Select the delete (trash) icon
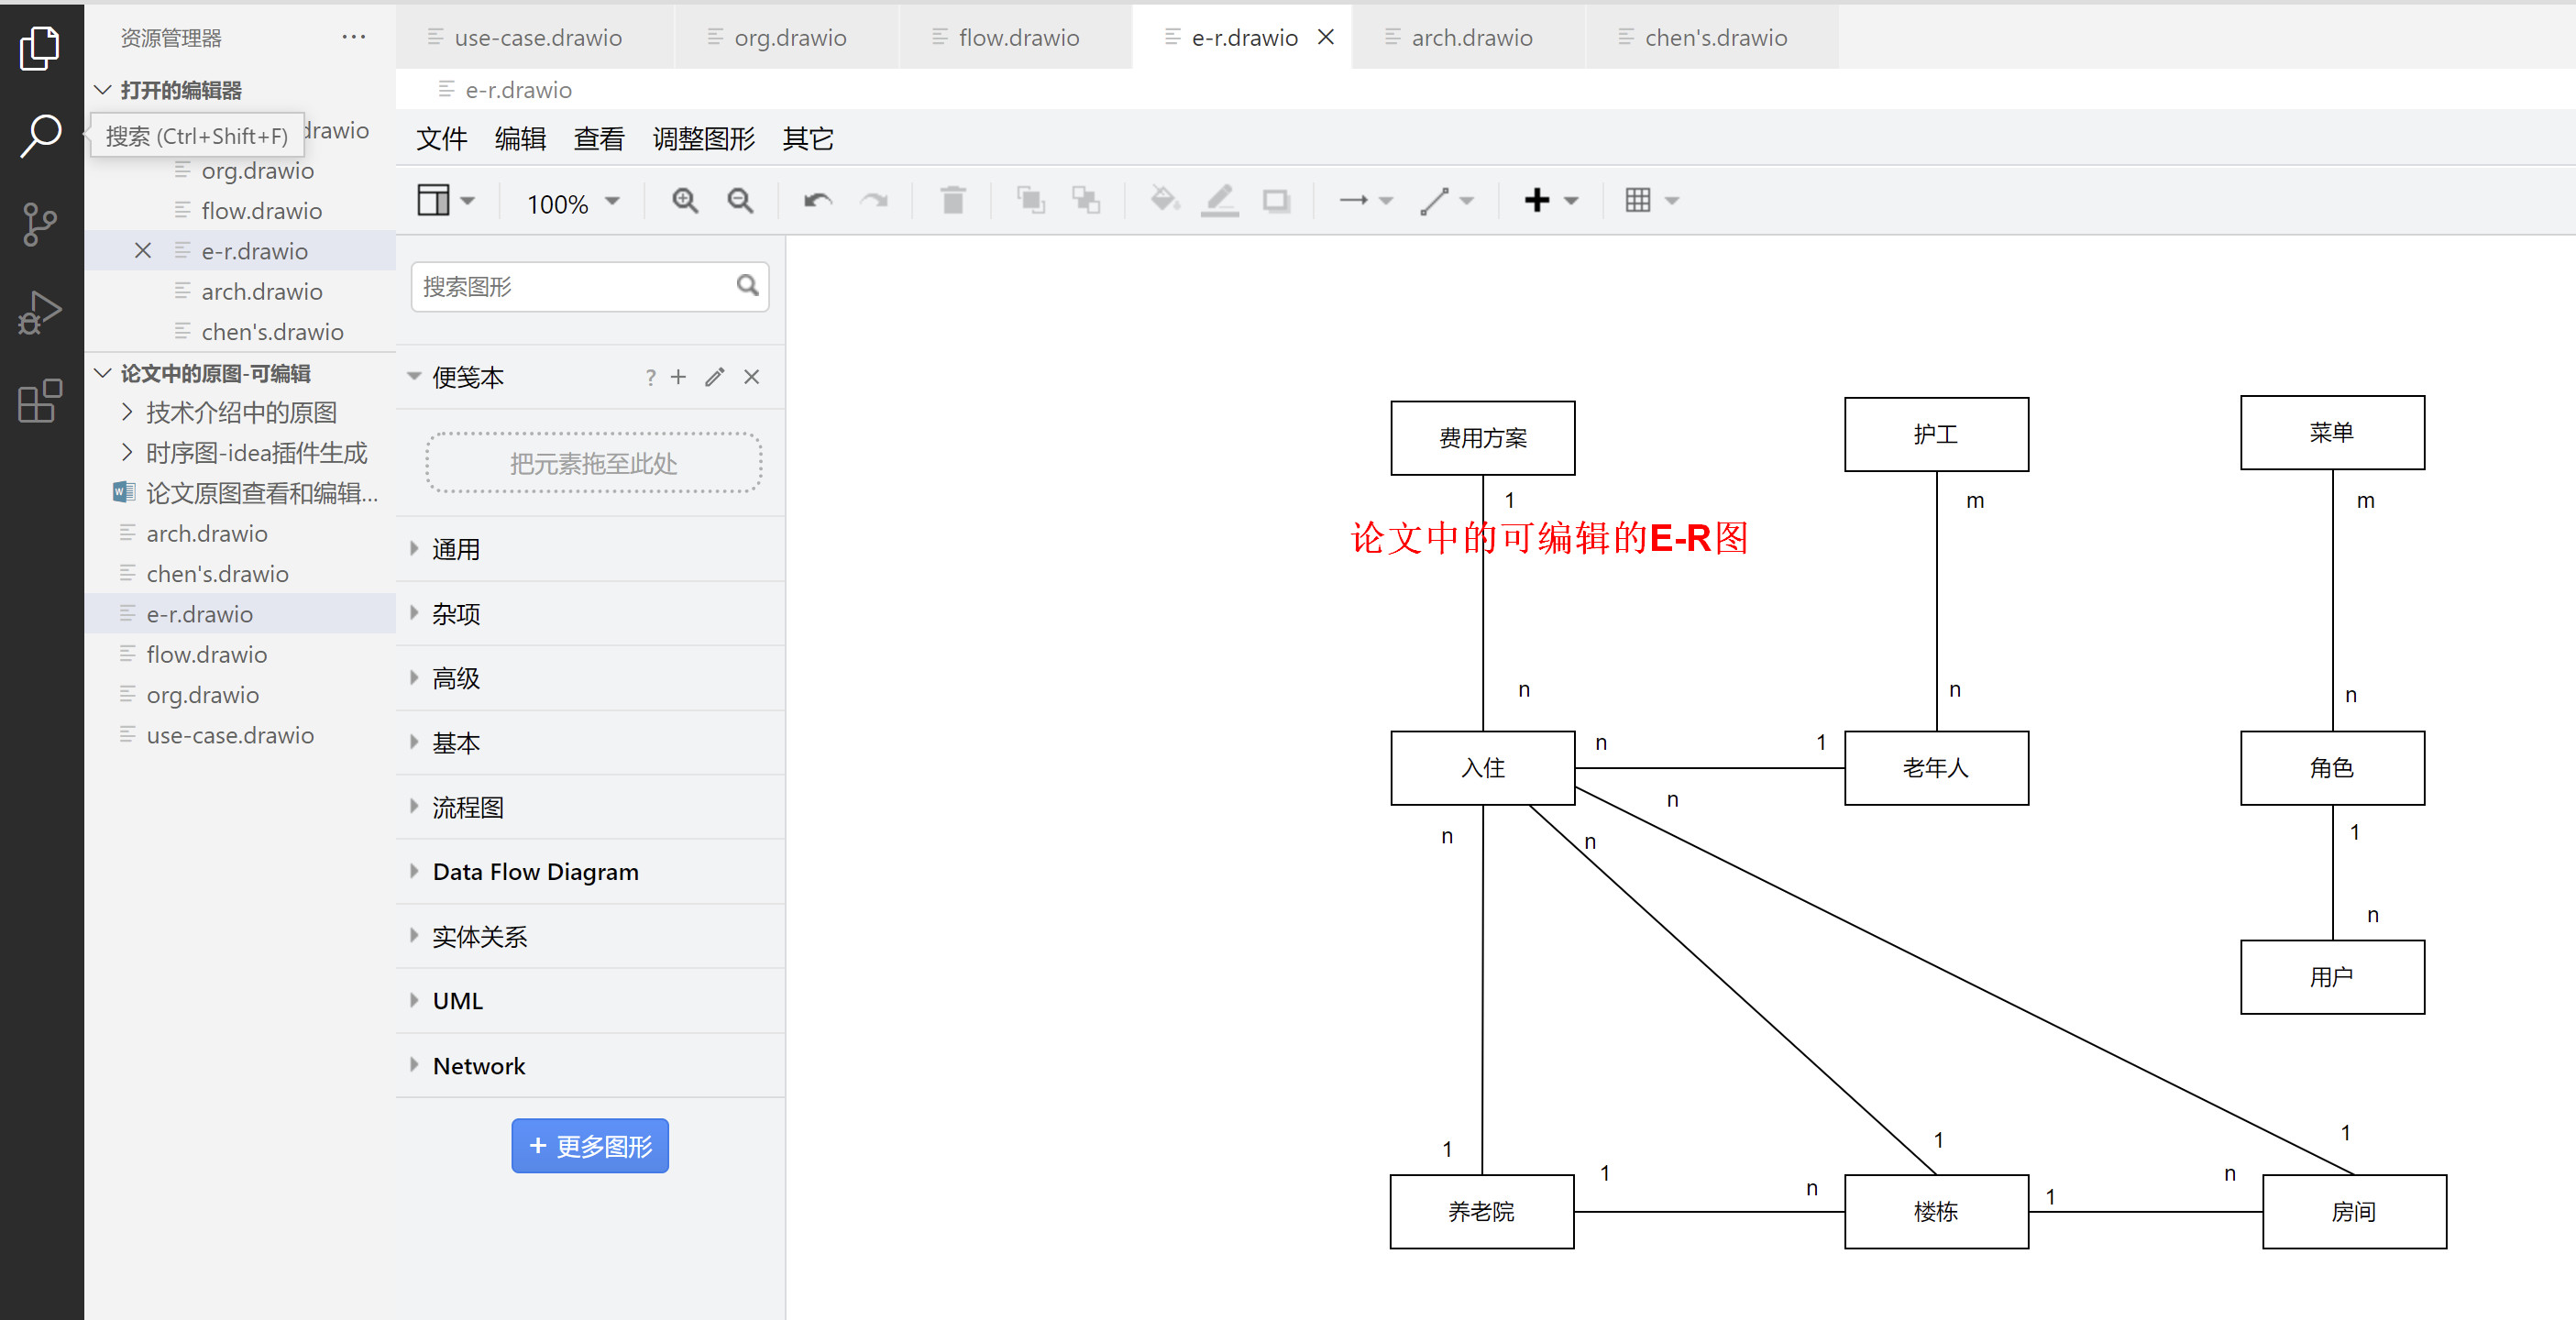Viewport: 2576px width, 1320px height. (x=953, y=200)
